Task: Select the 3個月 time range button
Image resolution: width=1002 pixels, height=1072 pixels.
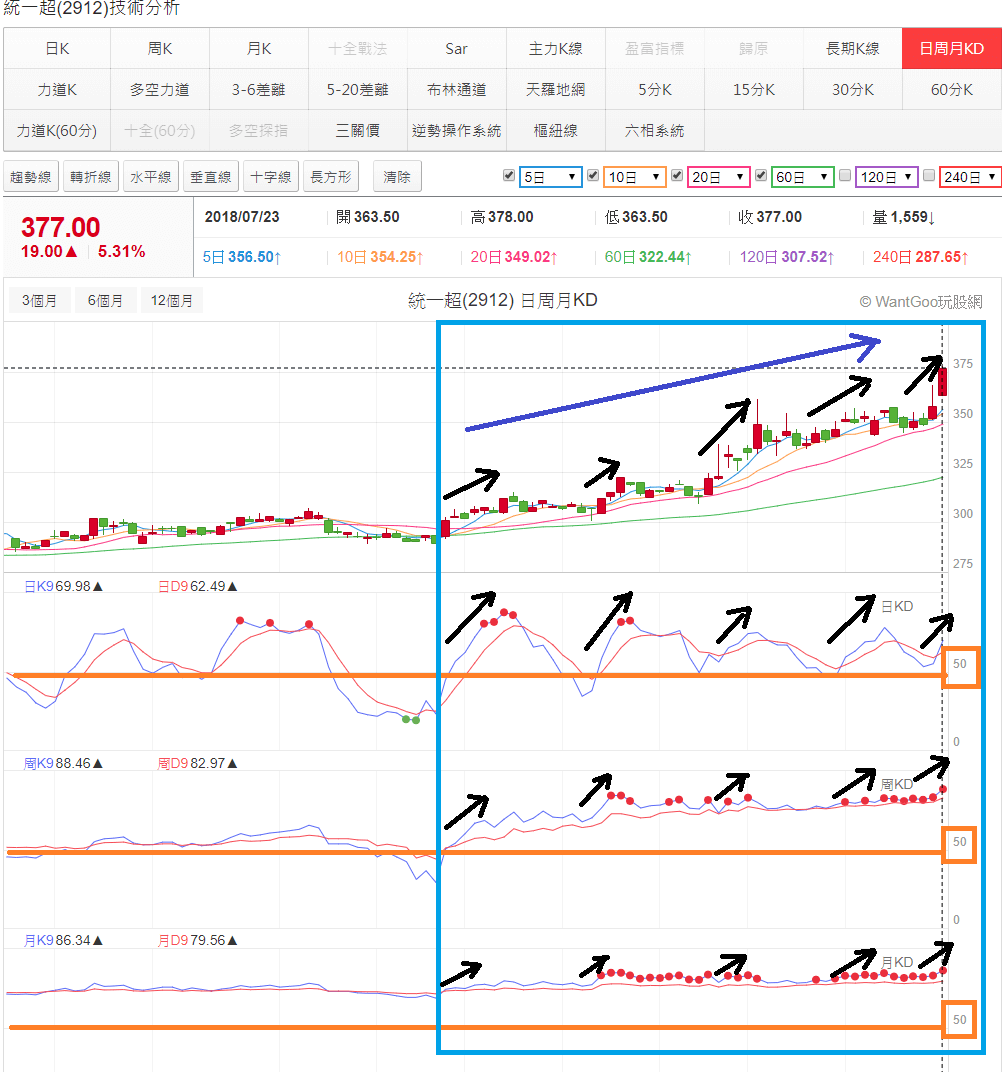Action: [39, 299]
